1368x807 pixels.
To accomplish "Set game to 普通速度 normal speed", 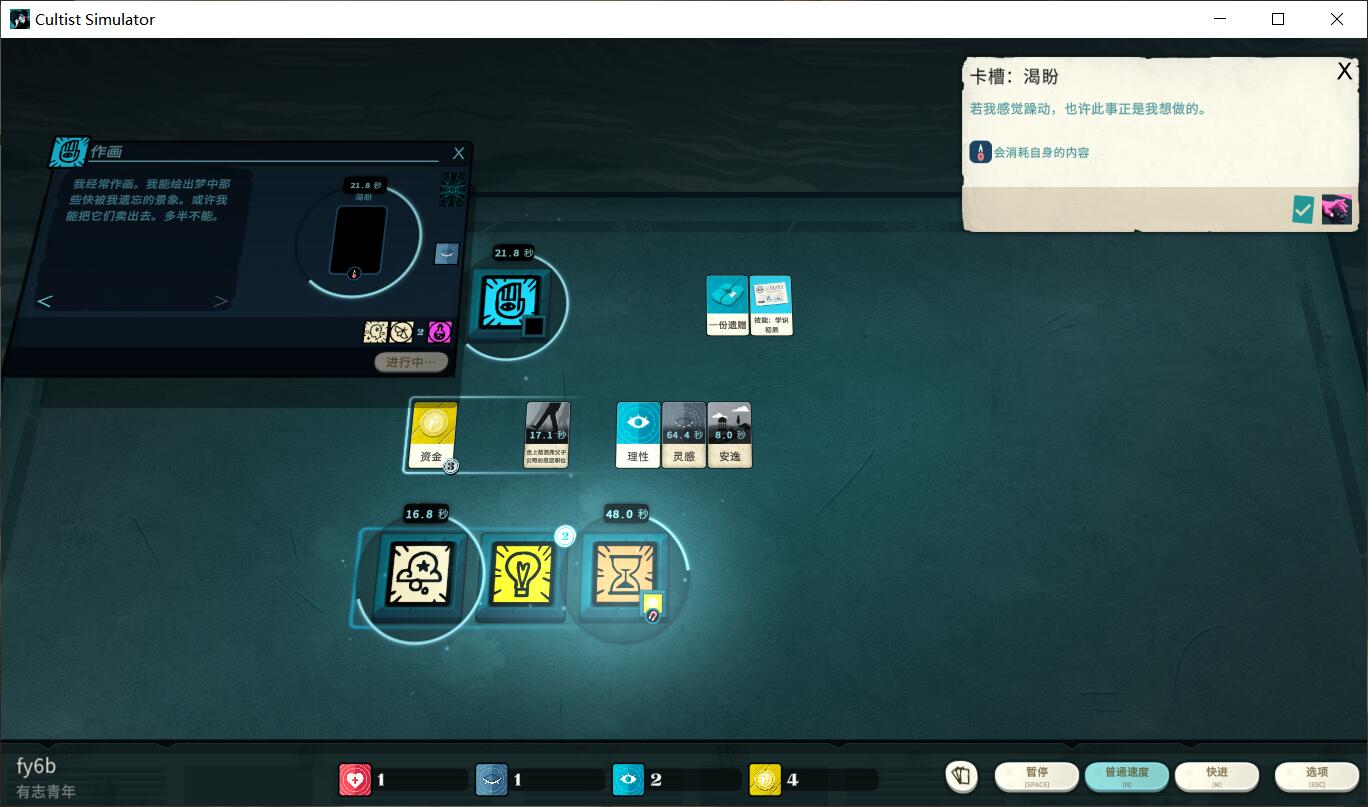I will 1126,777.
